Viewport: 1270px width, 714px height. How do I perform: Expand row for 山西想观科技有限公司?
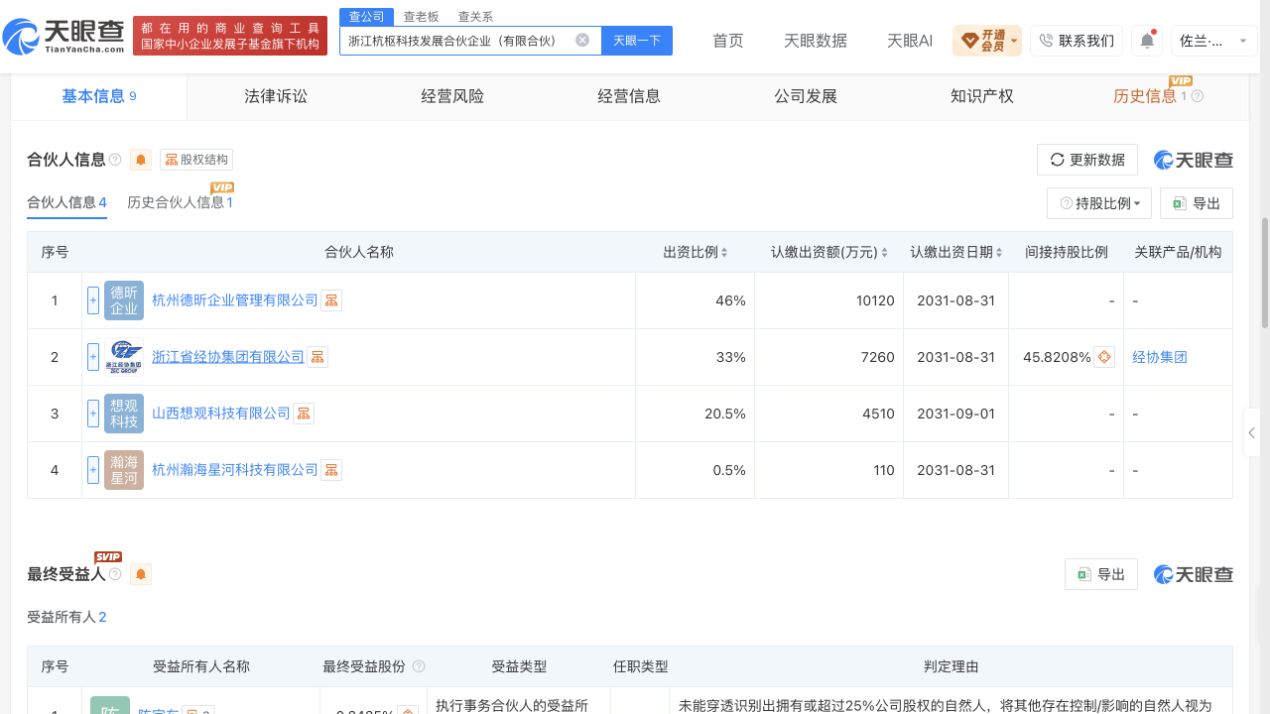coord(93,413)
